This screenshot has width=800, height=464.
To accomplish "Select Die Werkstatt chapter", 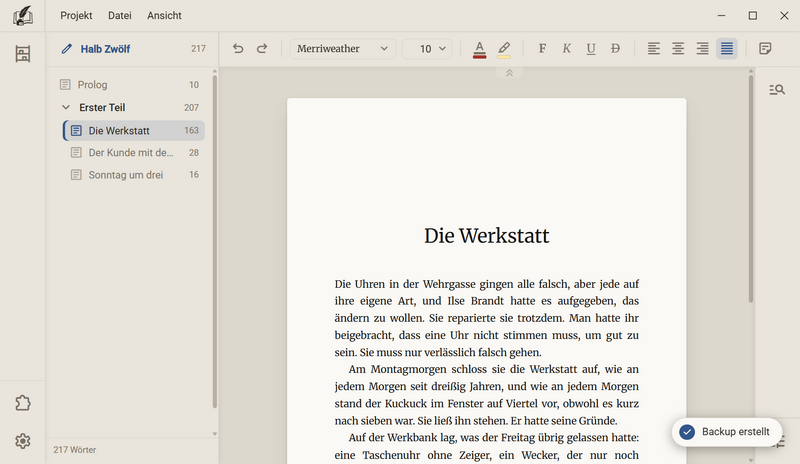I will coord(134,131).
